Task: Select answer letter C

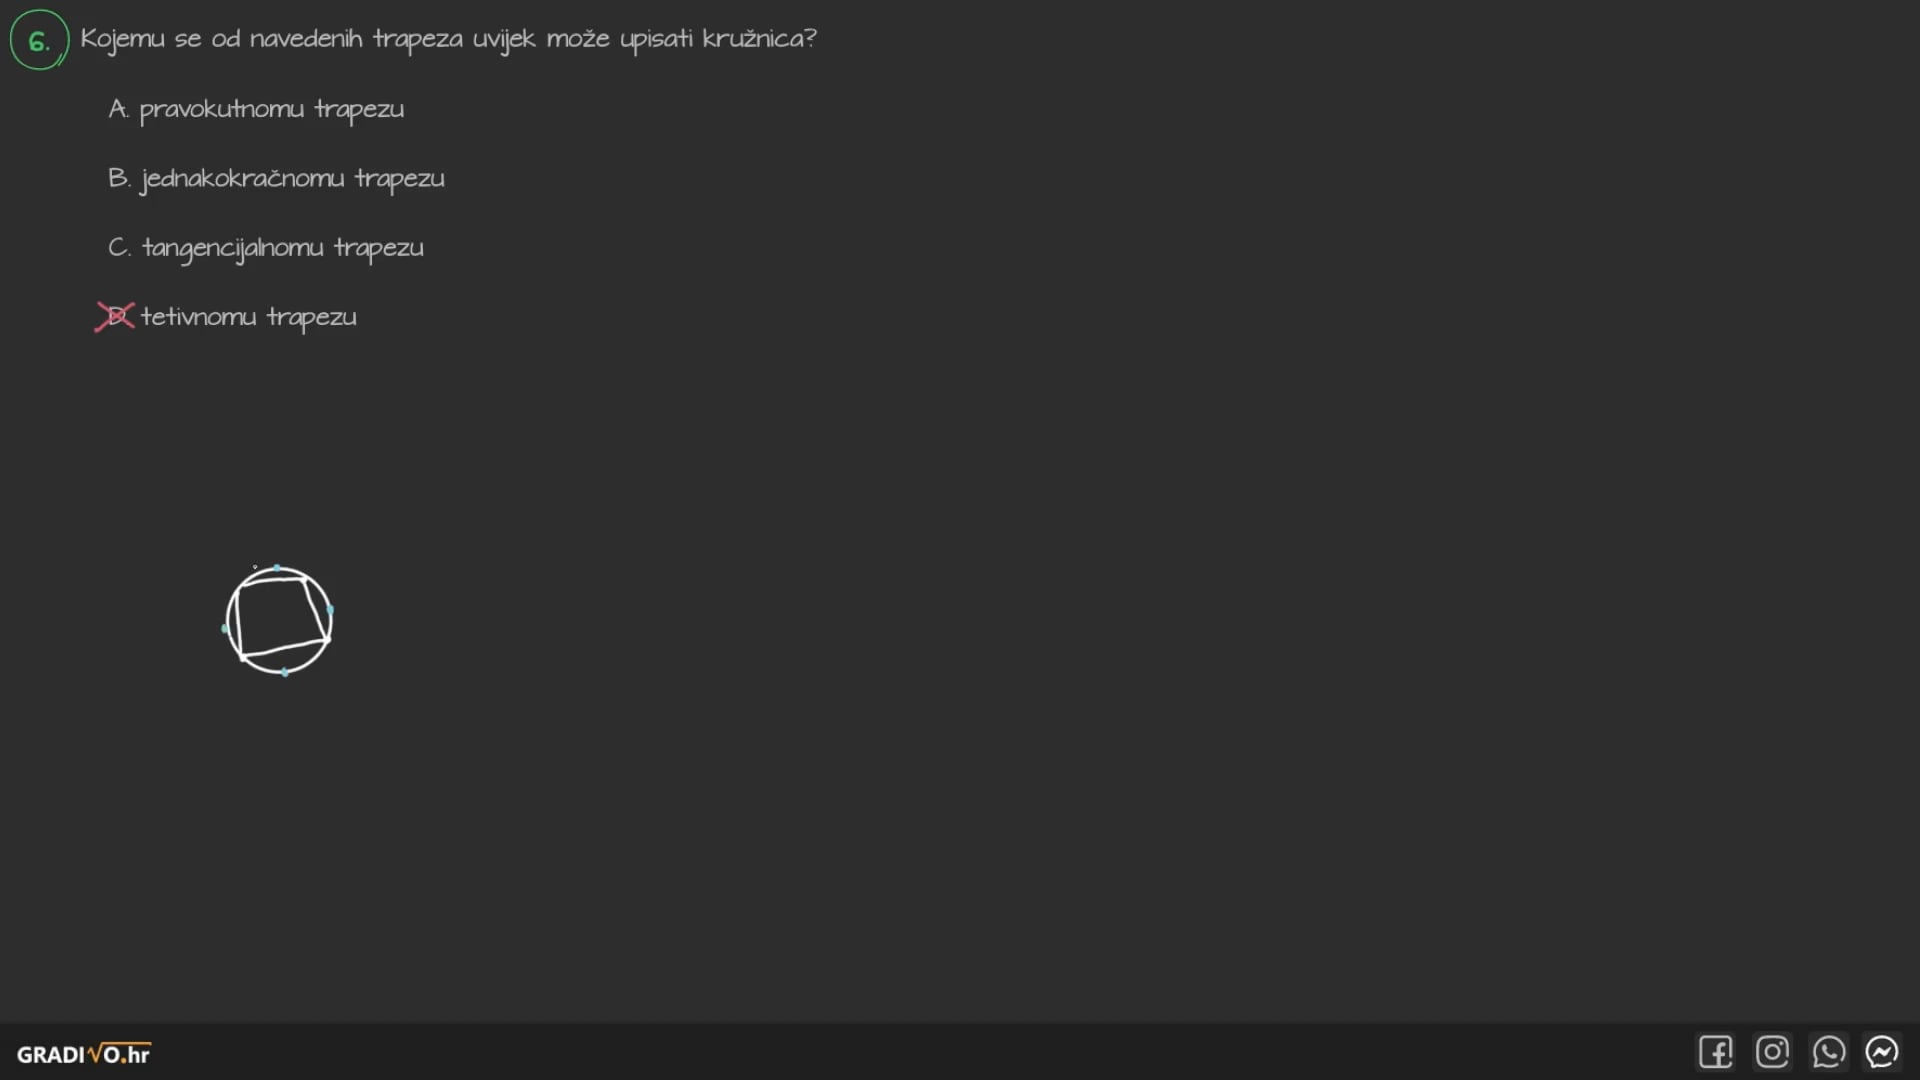Action: 118,247
